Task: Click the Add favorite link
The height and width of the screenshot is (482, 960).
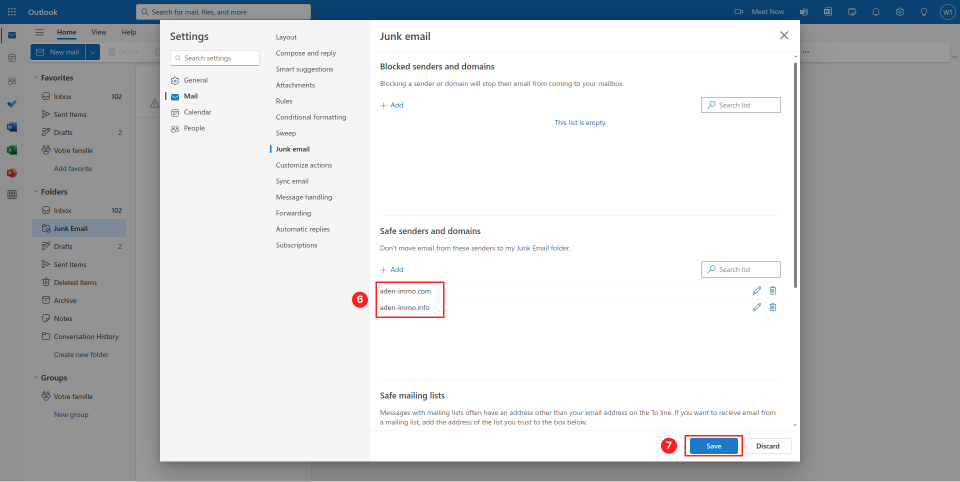Action: click(x=73, y=168)
